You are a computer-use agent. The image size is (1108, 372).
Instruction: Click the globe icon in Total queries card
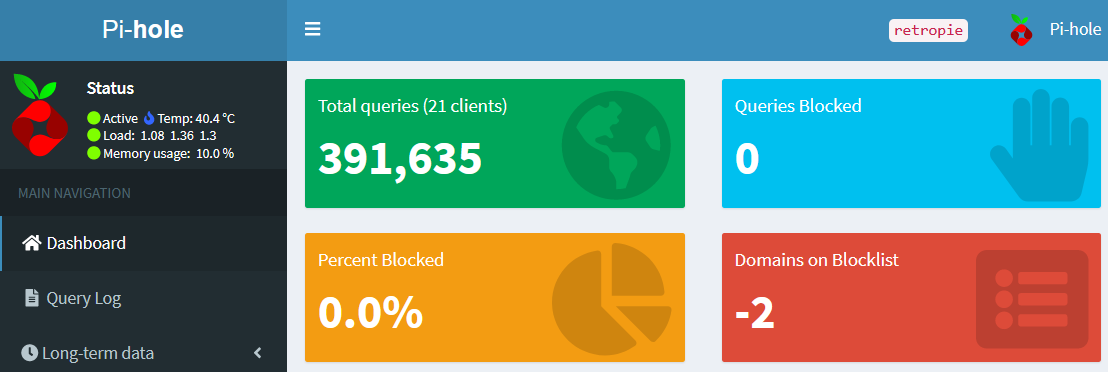coord(615,144)
